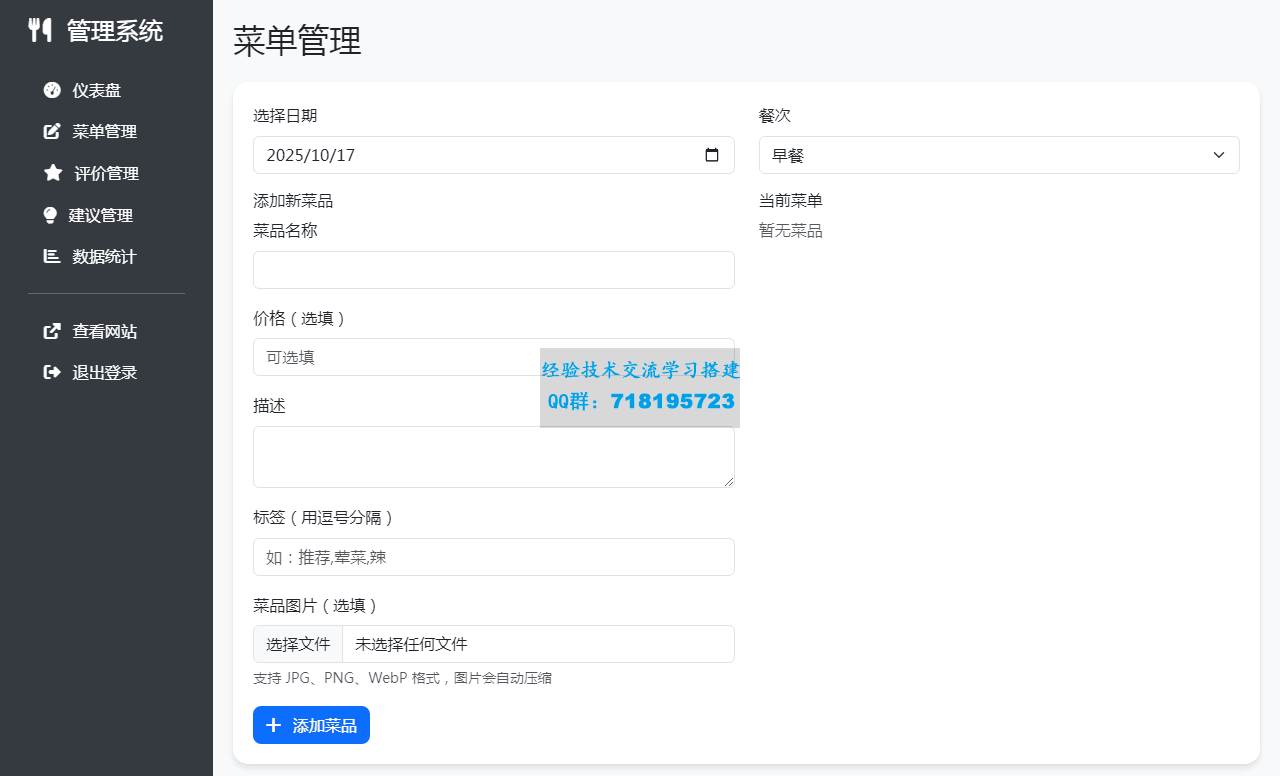Click the lightbulb suggestions icon

tap(50, 215)
